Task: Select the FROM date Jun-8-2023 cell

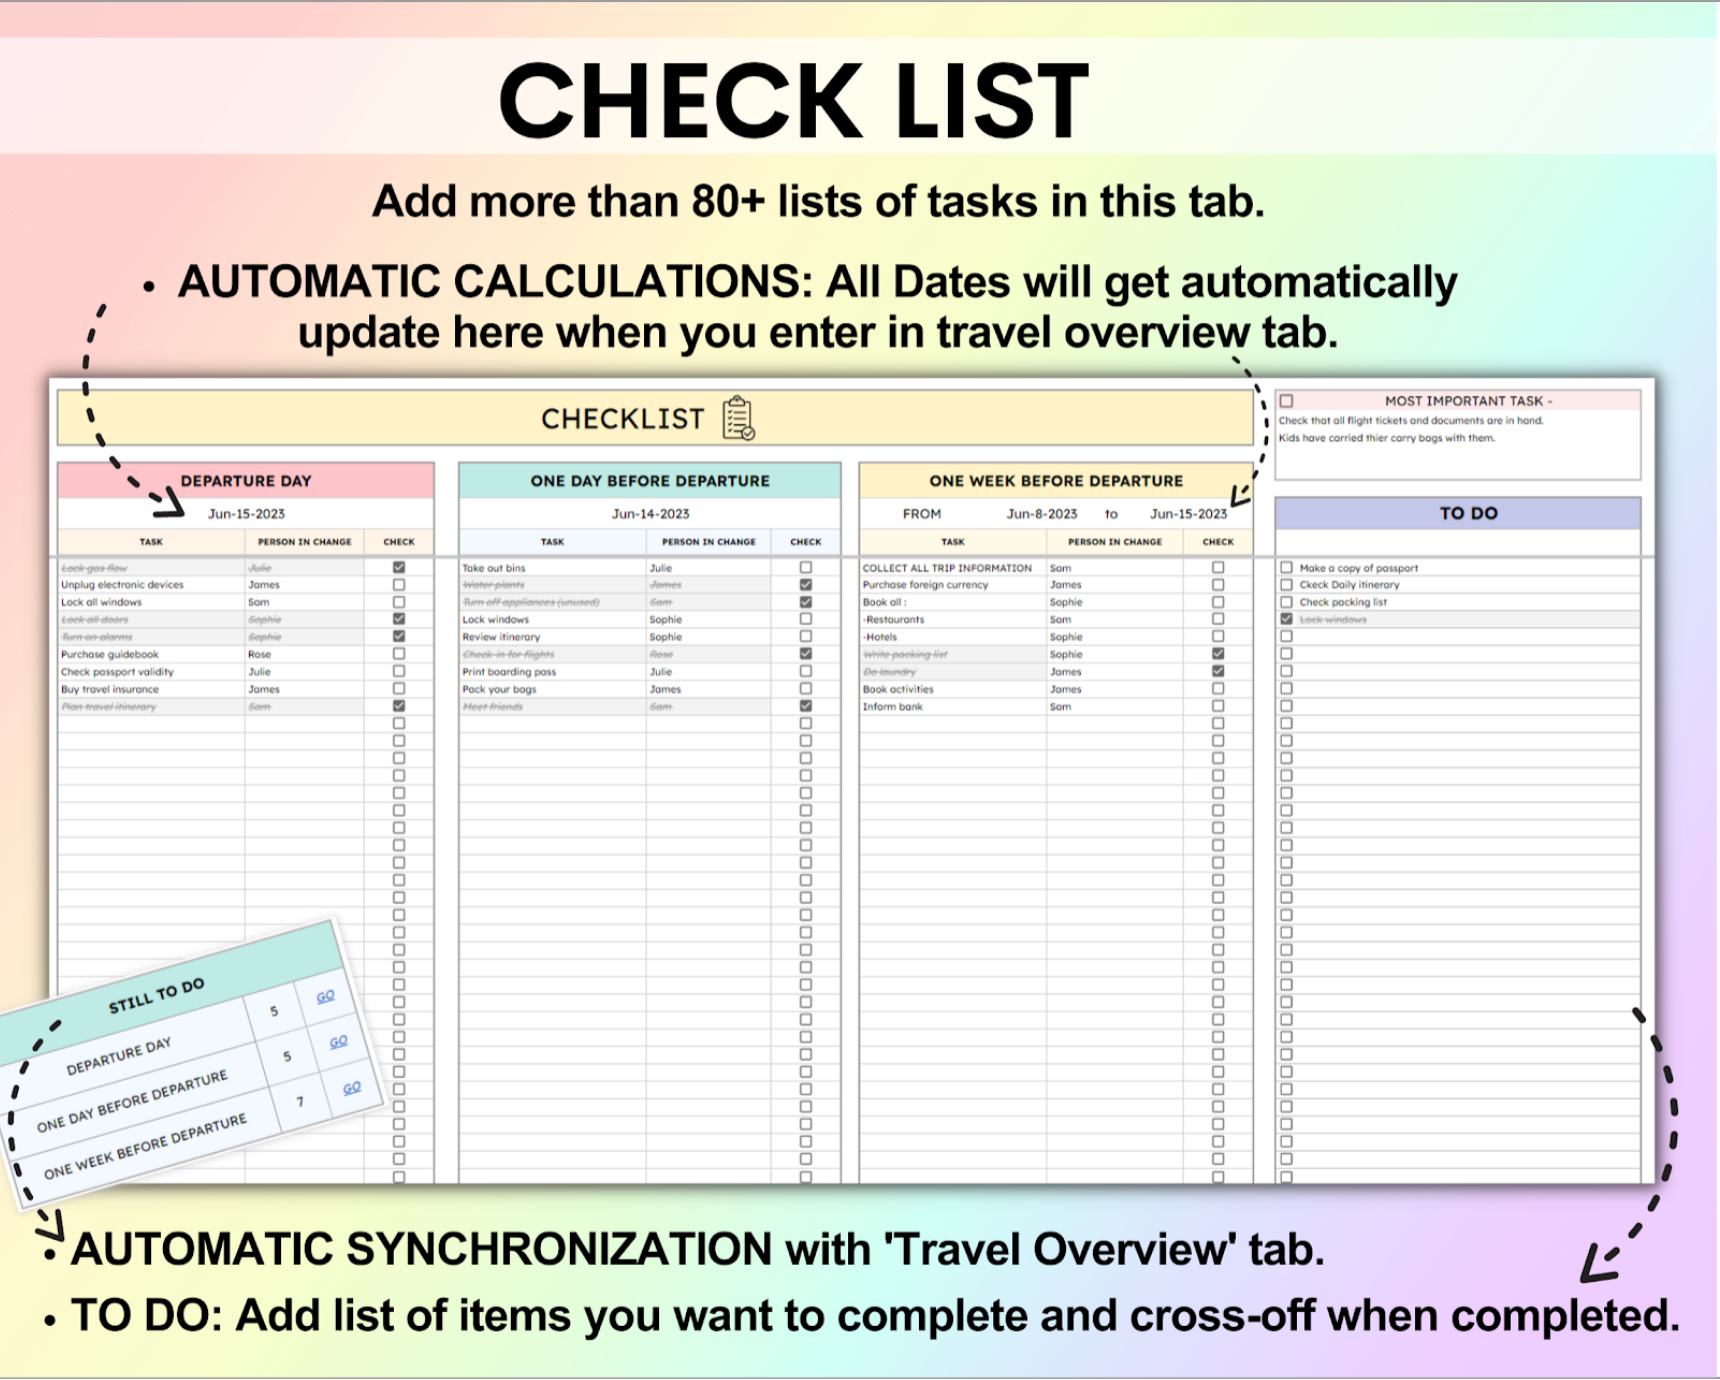Action: point(1041,514)
